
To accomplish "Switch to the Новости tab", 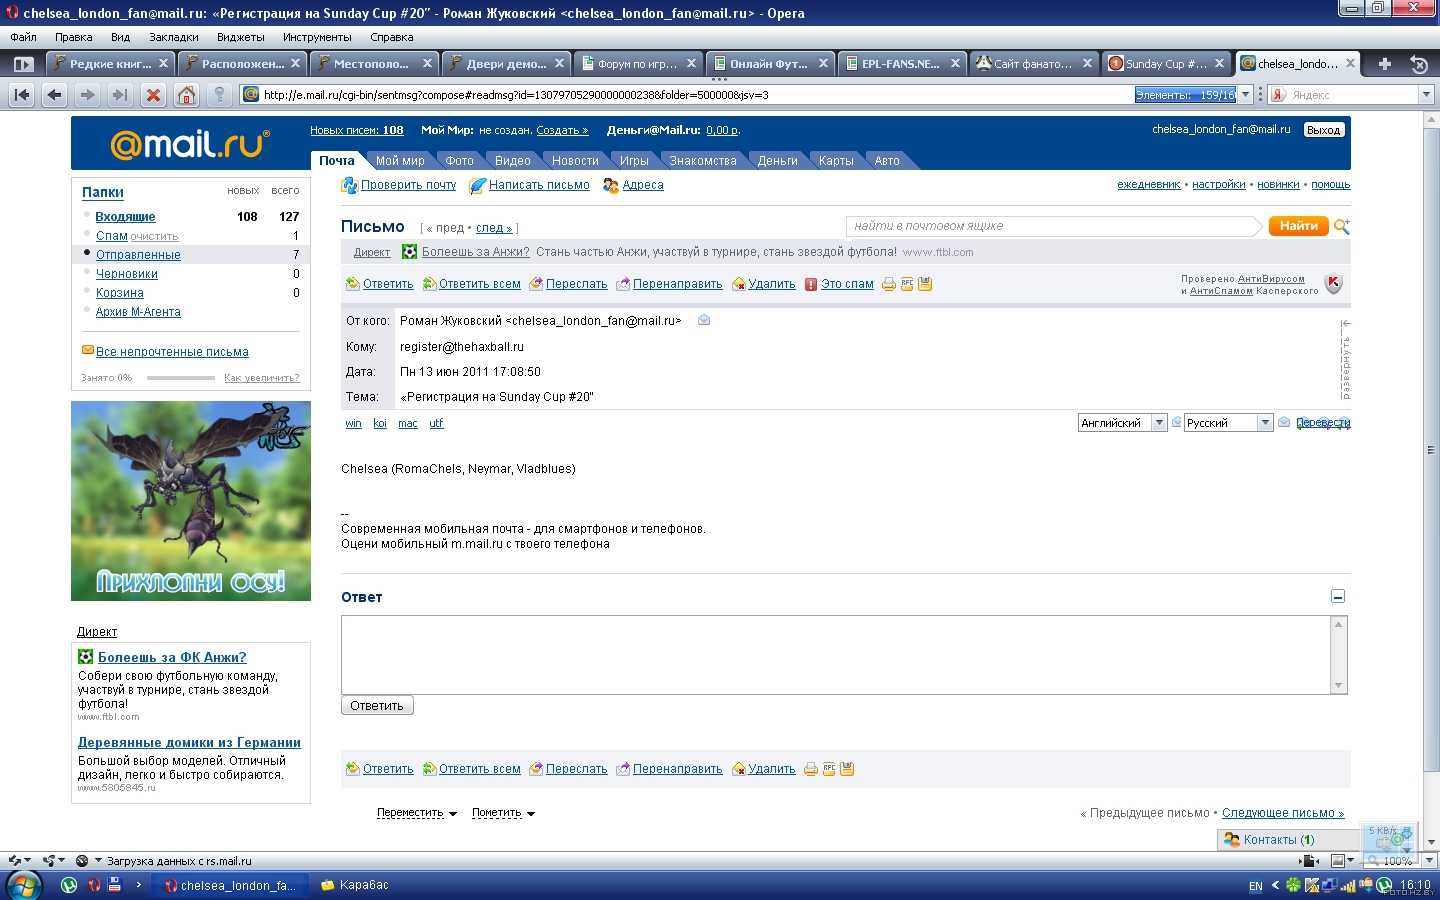I will click(575, 161).
